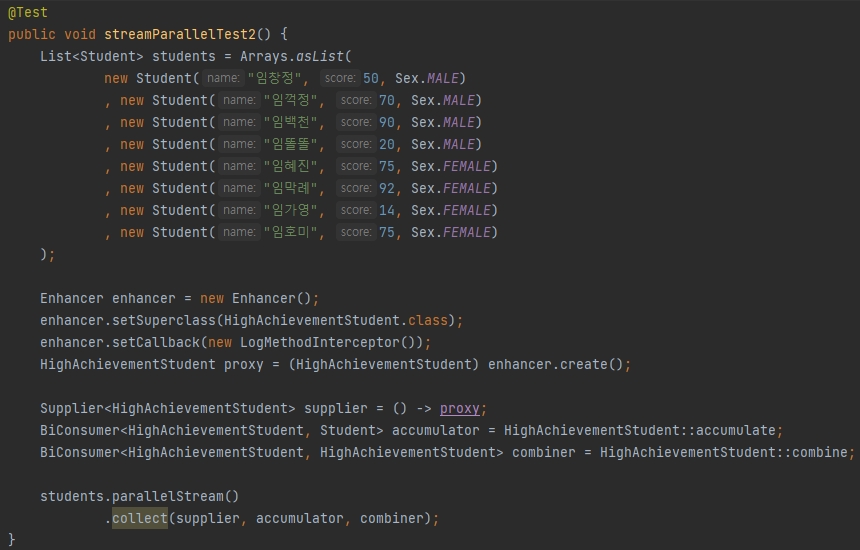Click the HighAchievementStudent::accumulate method reference
The height and width of the screenshot is (550, 860).
[x=640, y=430]
